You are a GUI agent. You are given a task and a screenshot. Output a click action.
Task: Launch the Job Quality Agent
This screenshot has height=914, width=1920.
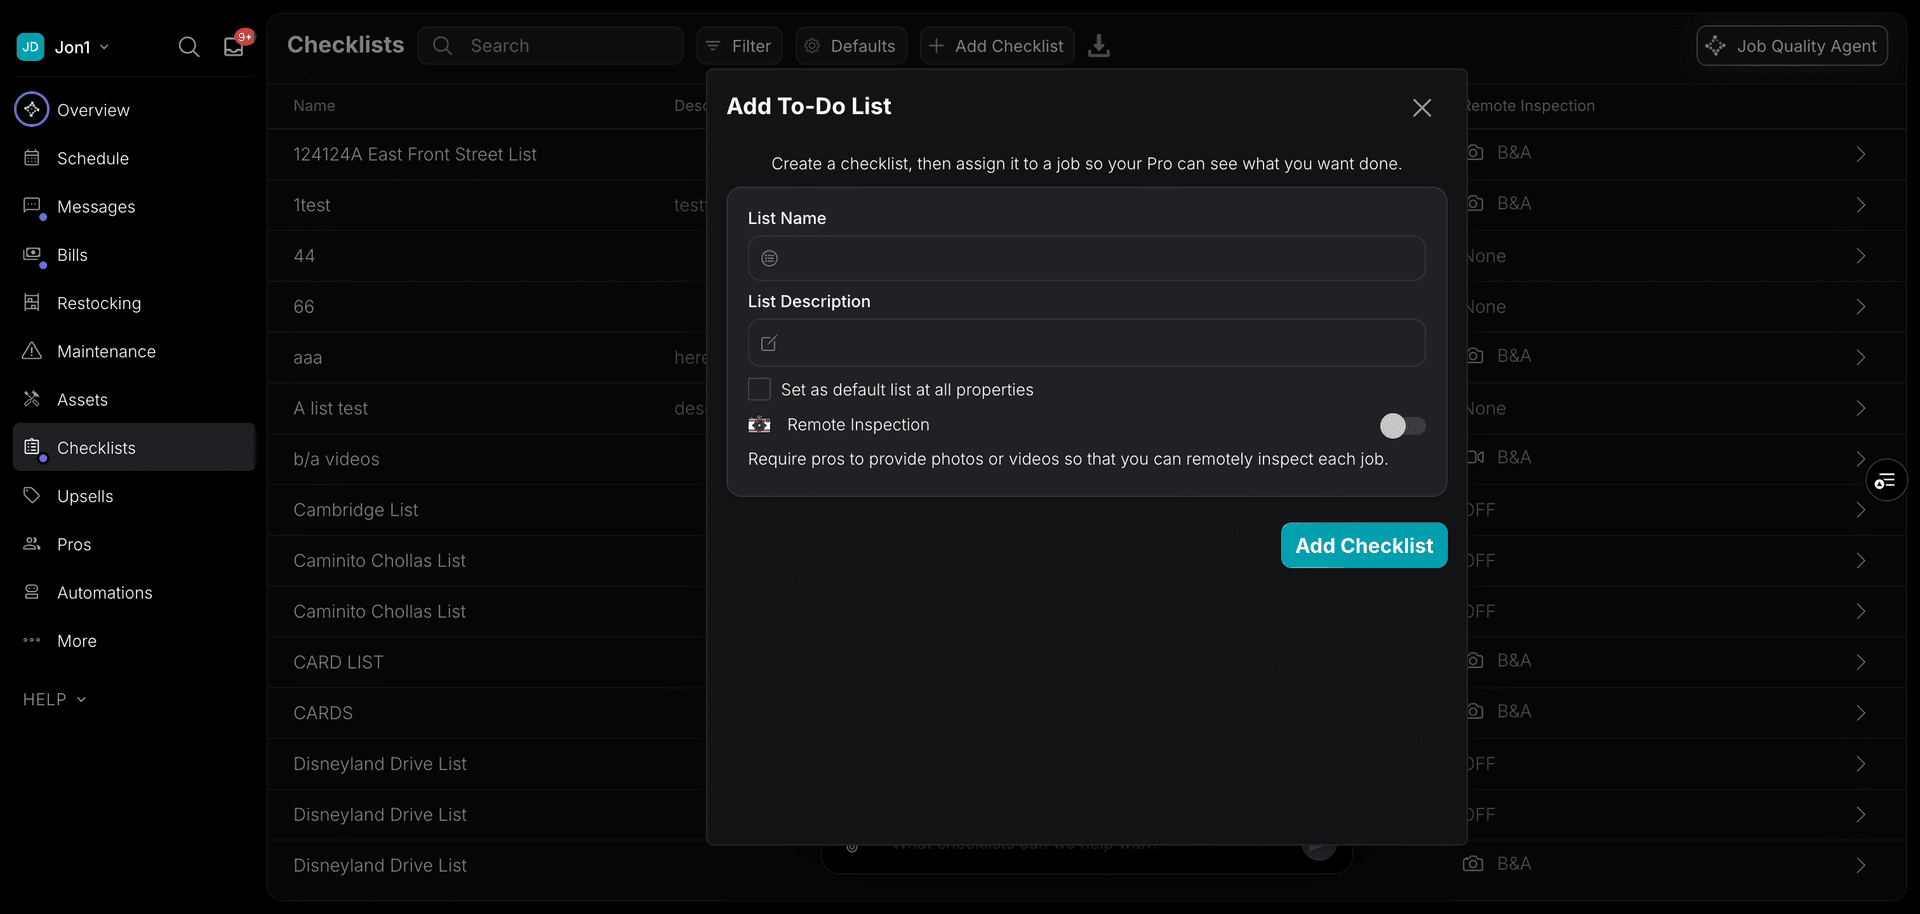point(1791,45)
